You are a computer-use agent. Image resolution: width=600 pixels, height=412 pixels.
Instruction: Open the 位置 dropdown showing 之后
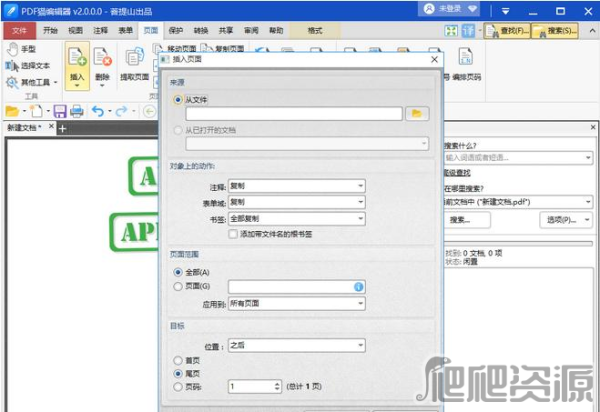[296, 346]
